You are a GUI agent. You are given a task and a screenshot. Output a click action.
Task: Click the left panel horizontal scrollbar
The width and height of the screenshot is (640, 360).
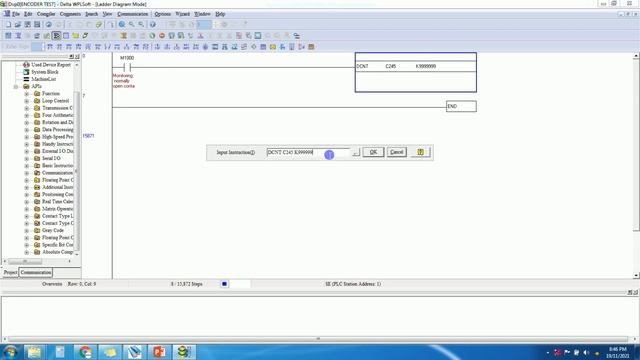tap(37, 261)
